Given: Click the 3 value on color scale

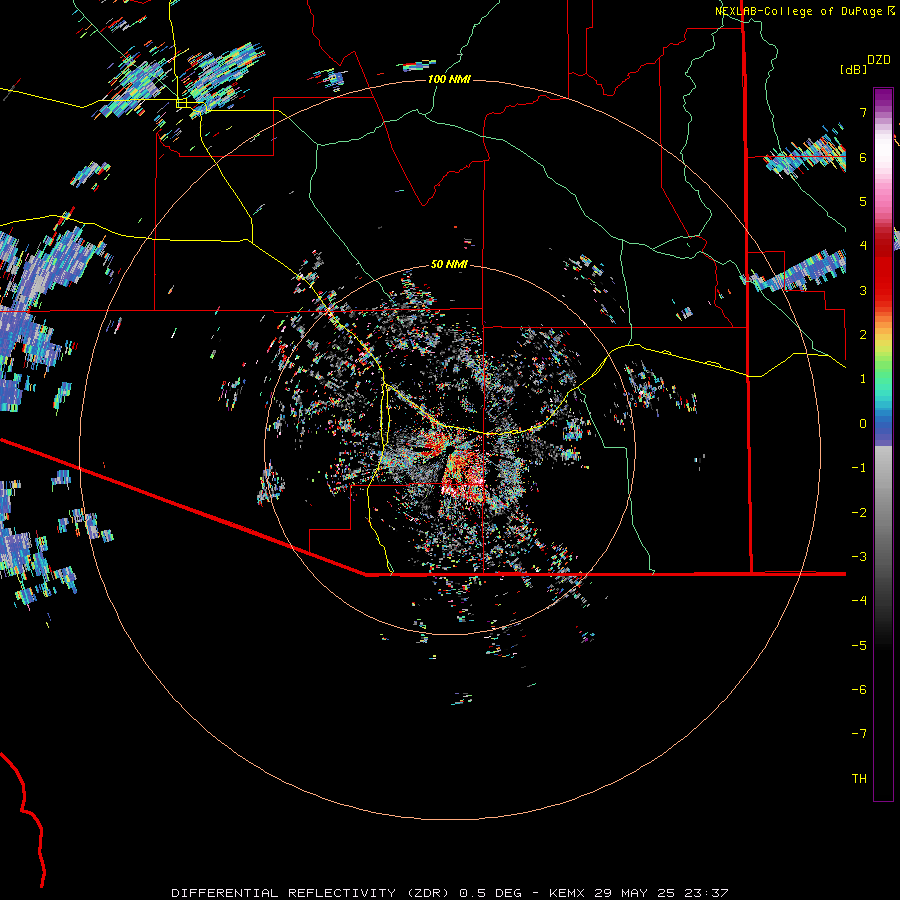Looking at the screenshot, I should [863, 290].
